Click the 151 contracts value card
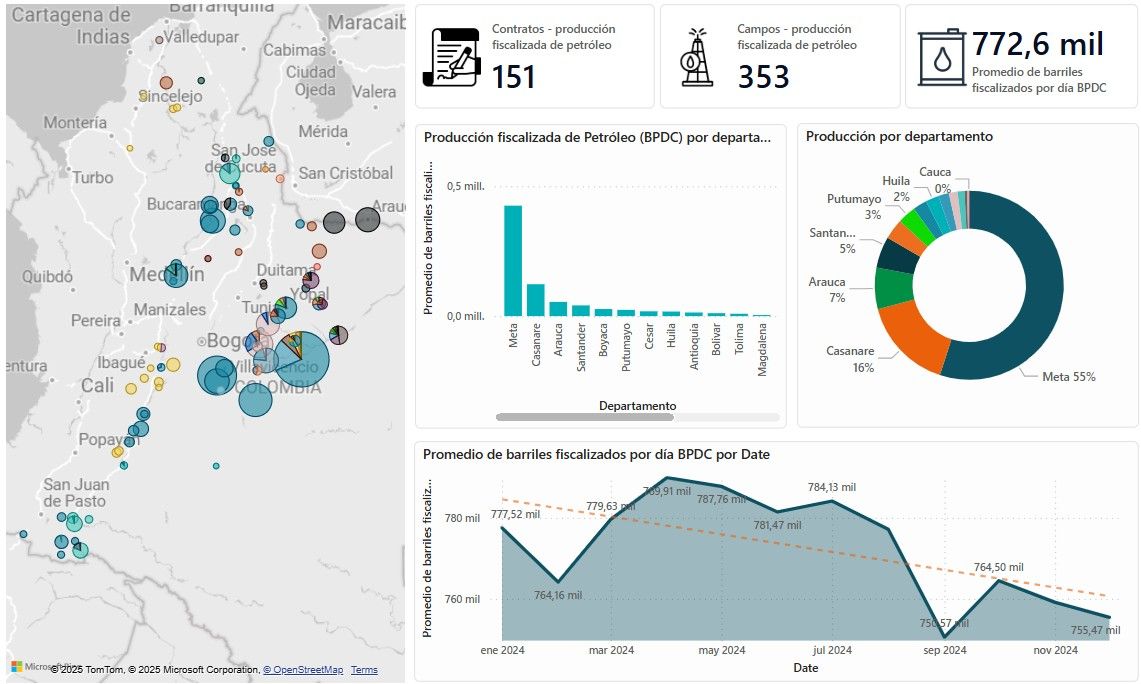 click(x=534, y=56)
